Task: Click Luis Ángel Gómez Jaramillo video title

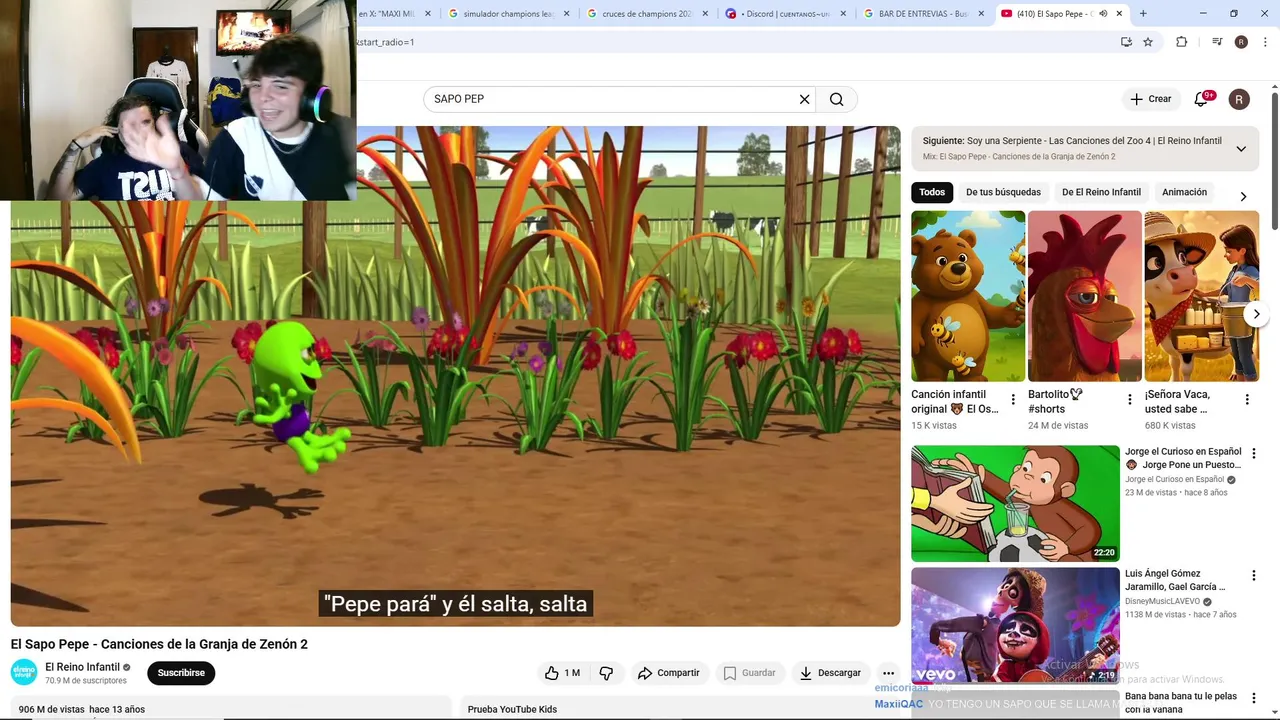Action: [x=1175, y=580]
